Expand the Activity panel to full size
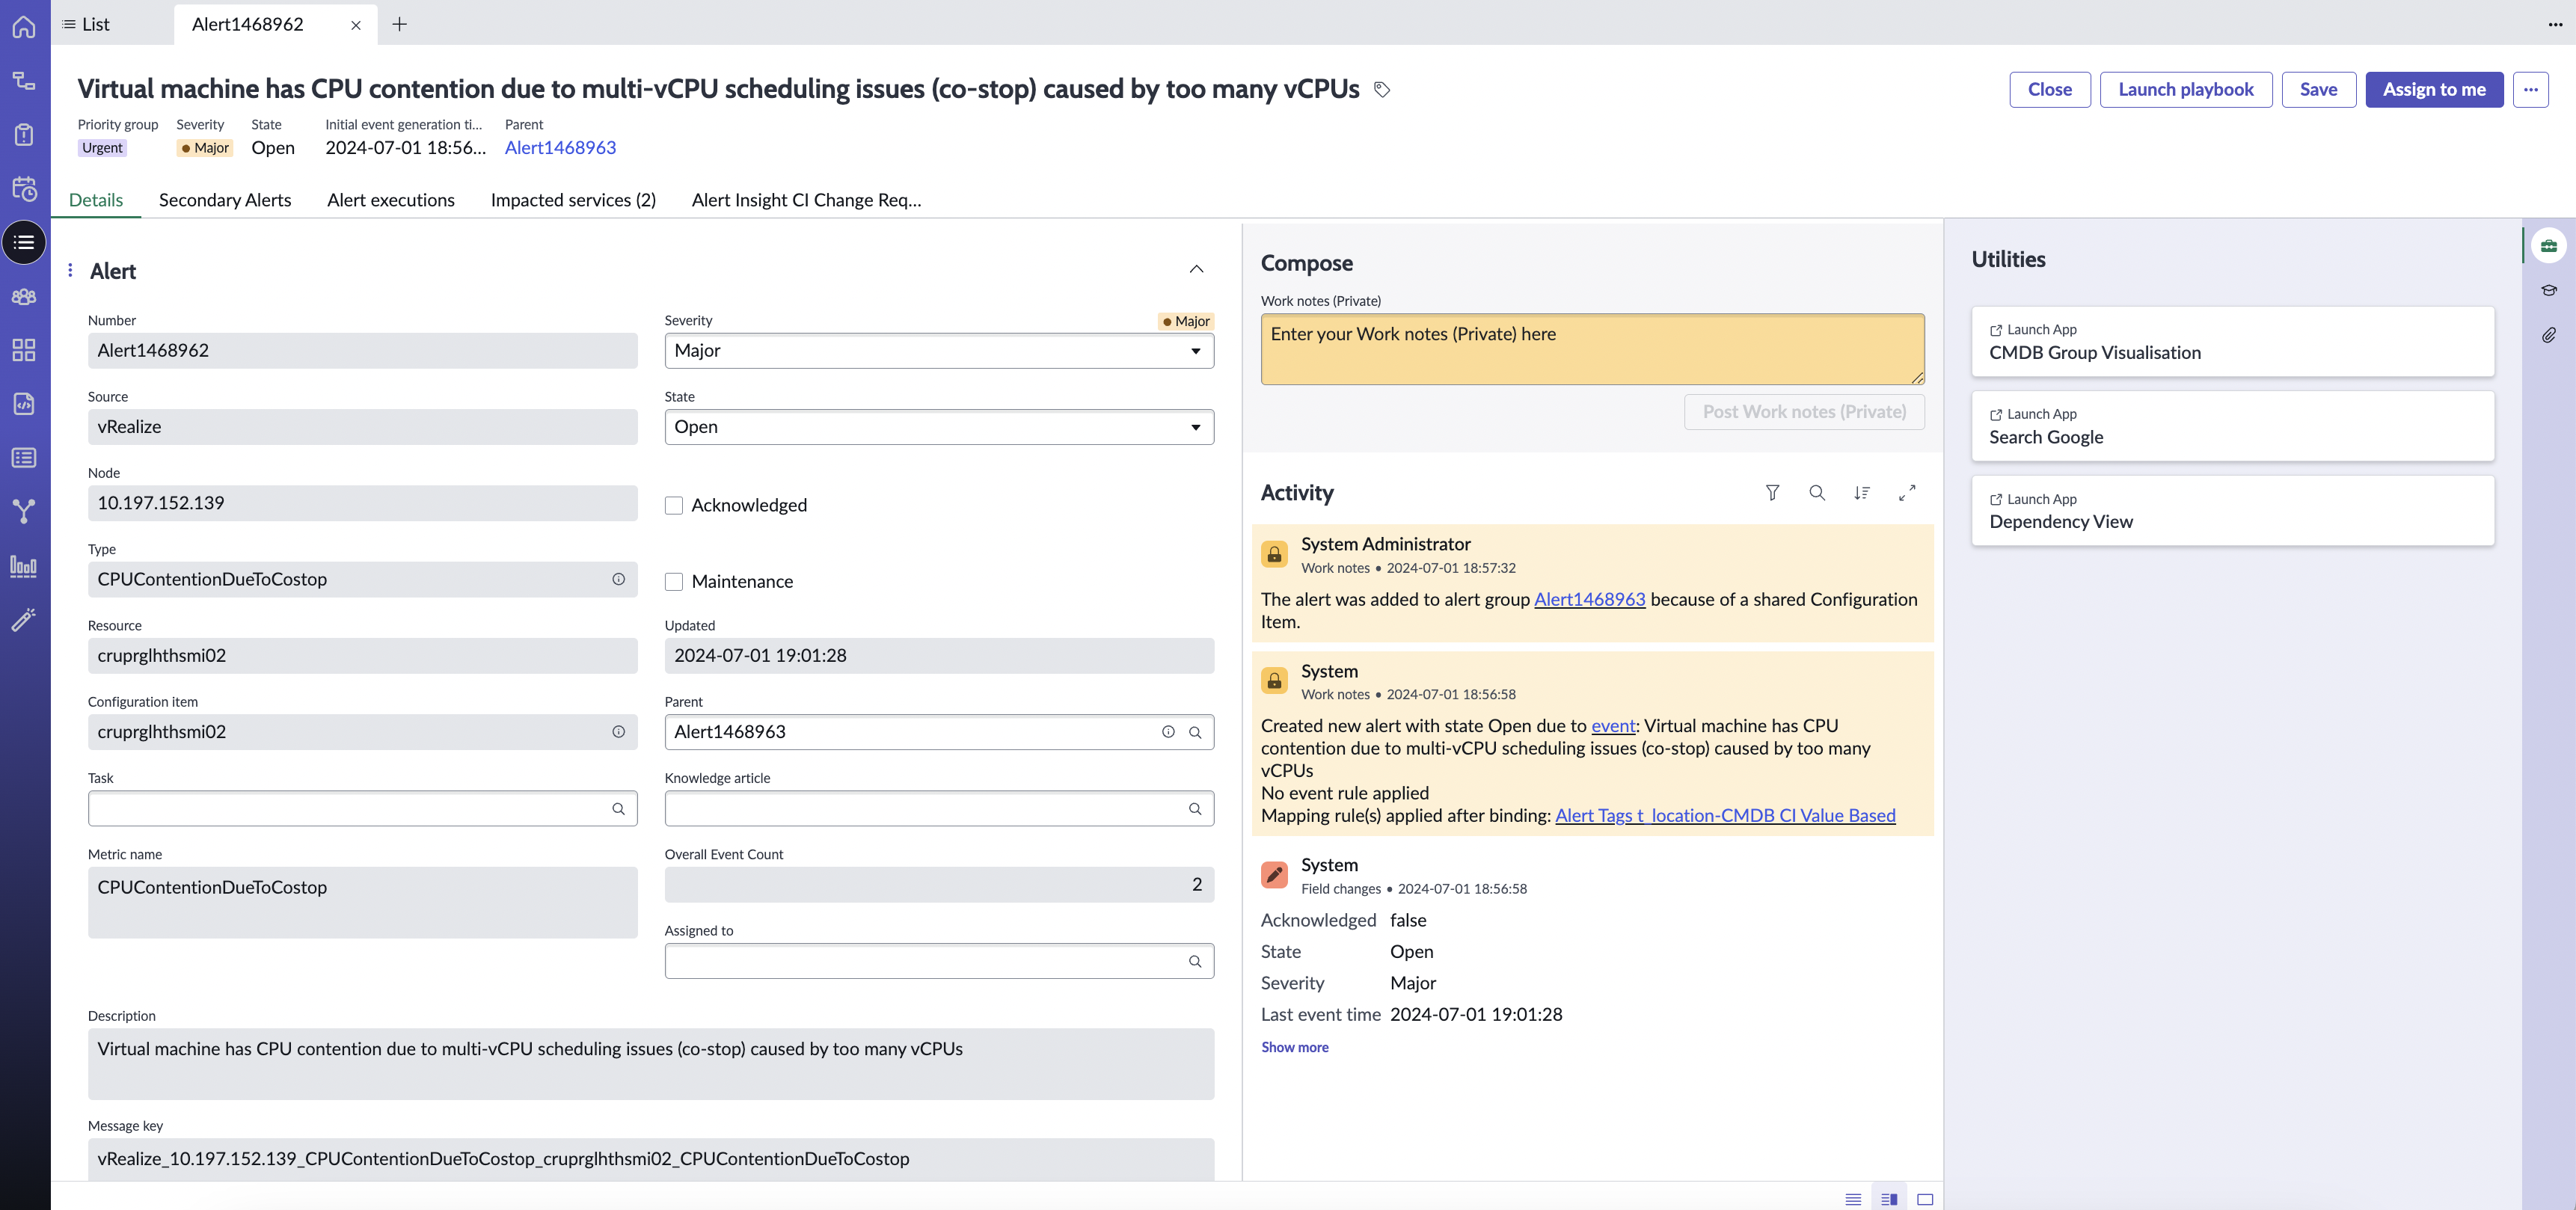Image resolution: width=2576 pixels, height=1210 pixels. point(1907,493)
